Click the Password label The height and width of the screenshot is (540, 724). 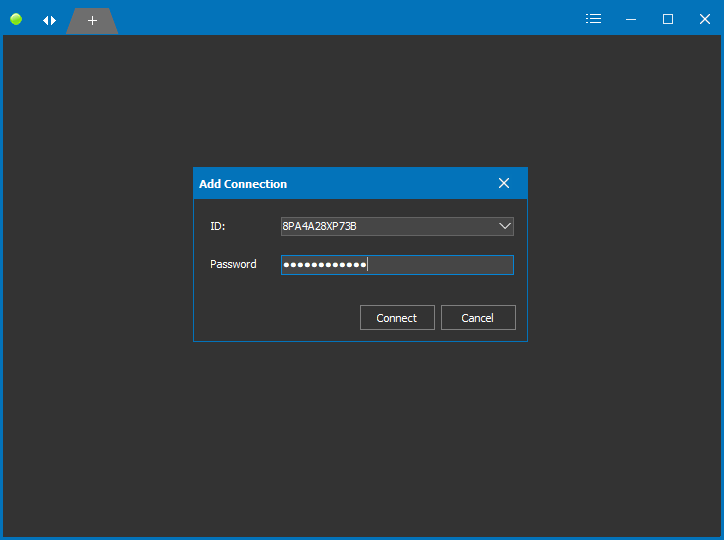(233, 265)
